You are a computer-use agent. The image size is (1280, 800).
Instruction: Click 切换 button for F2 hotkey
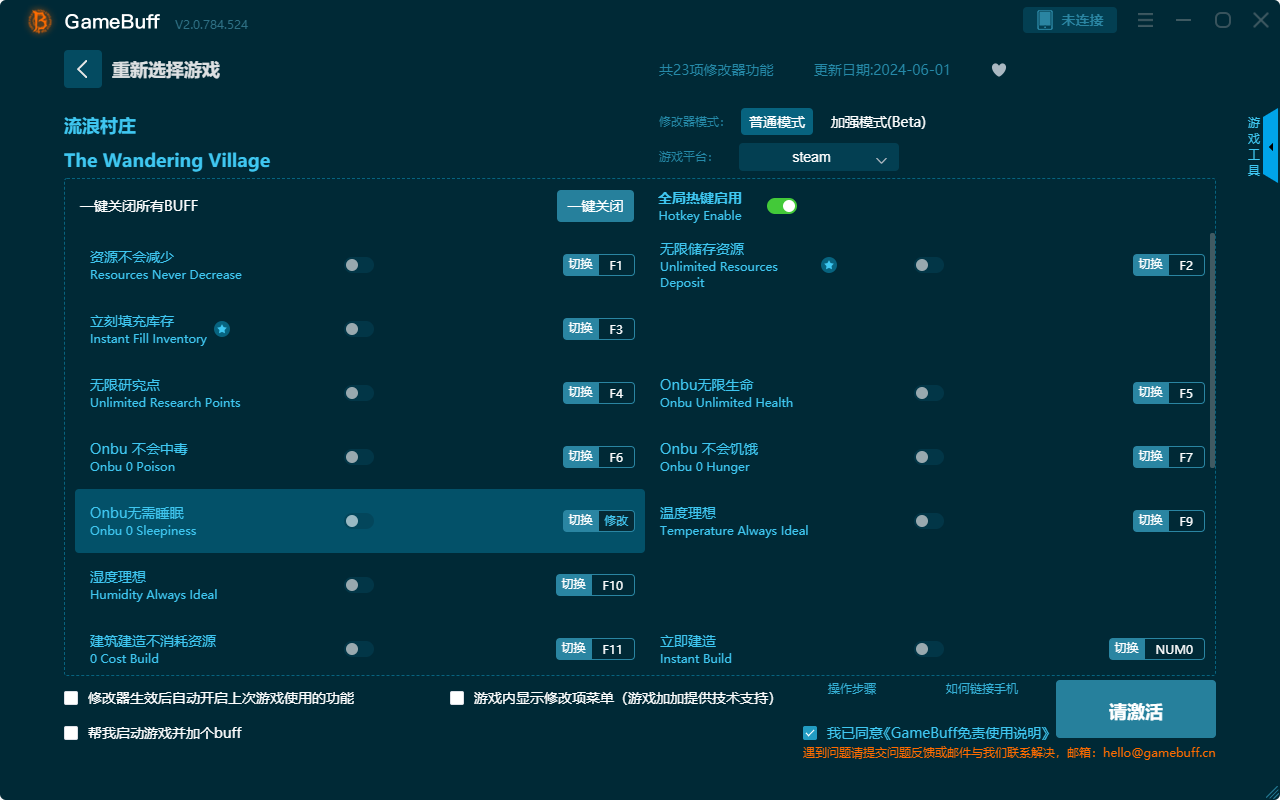(x=1151, y=265)
